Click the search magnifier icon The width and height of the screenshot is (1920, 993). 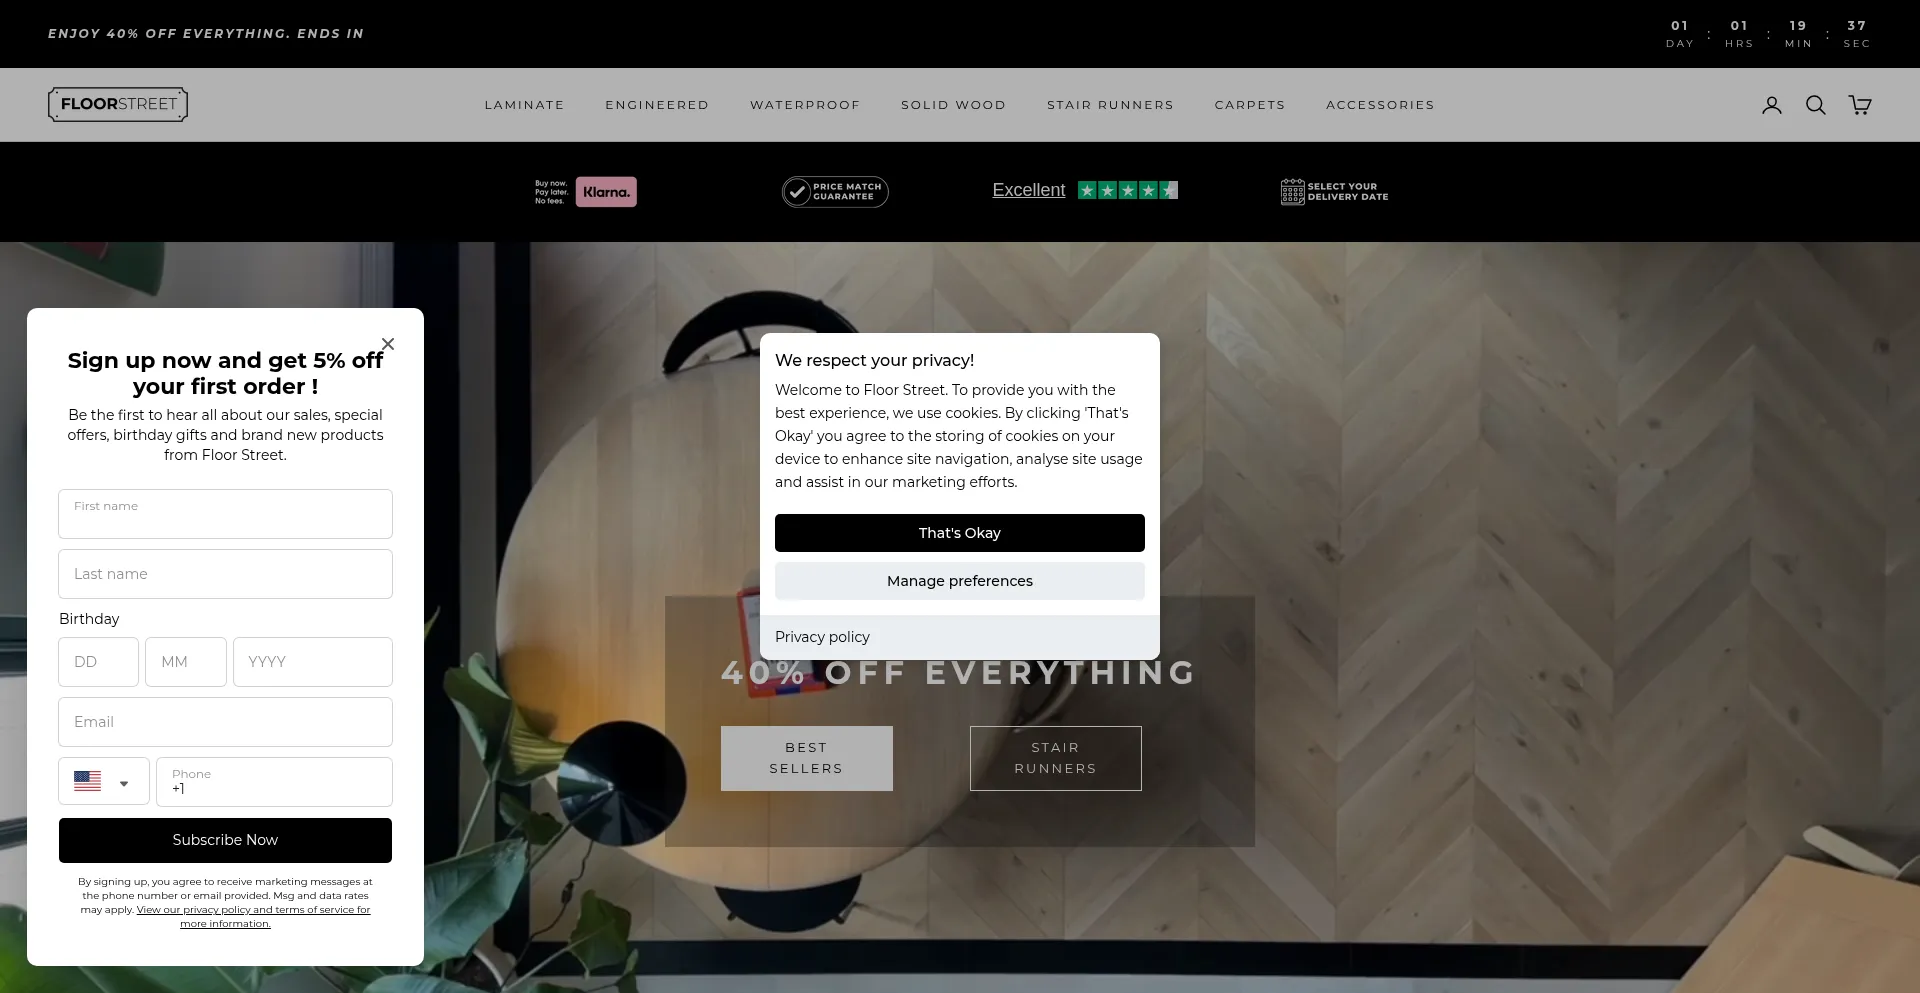point(1815,105)
